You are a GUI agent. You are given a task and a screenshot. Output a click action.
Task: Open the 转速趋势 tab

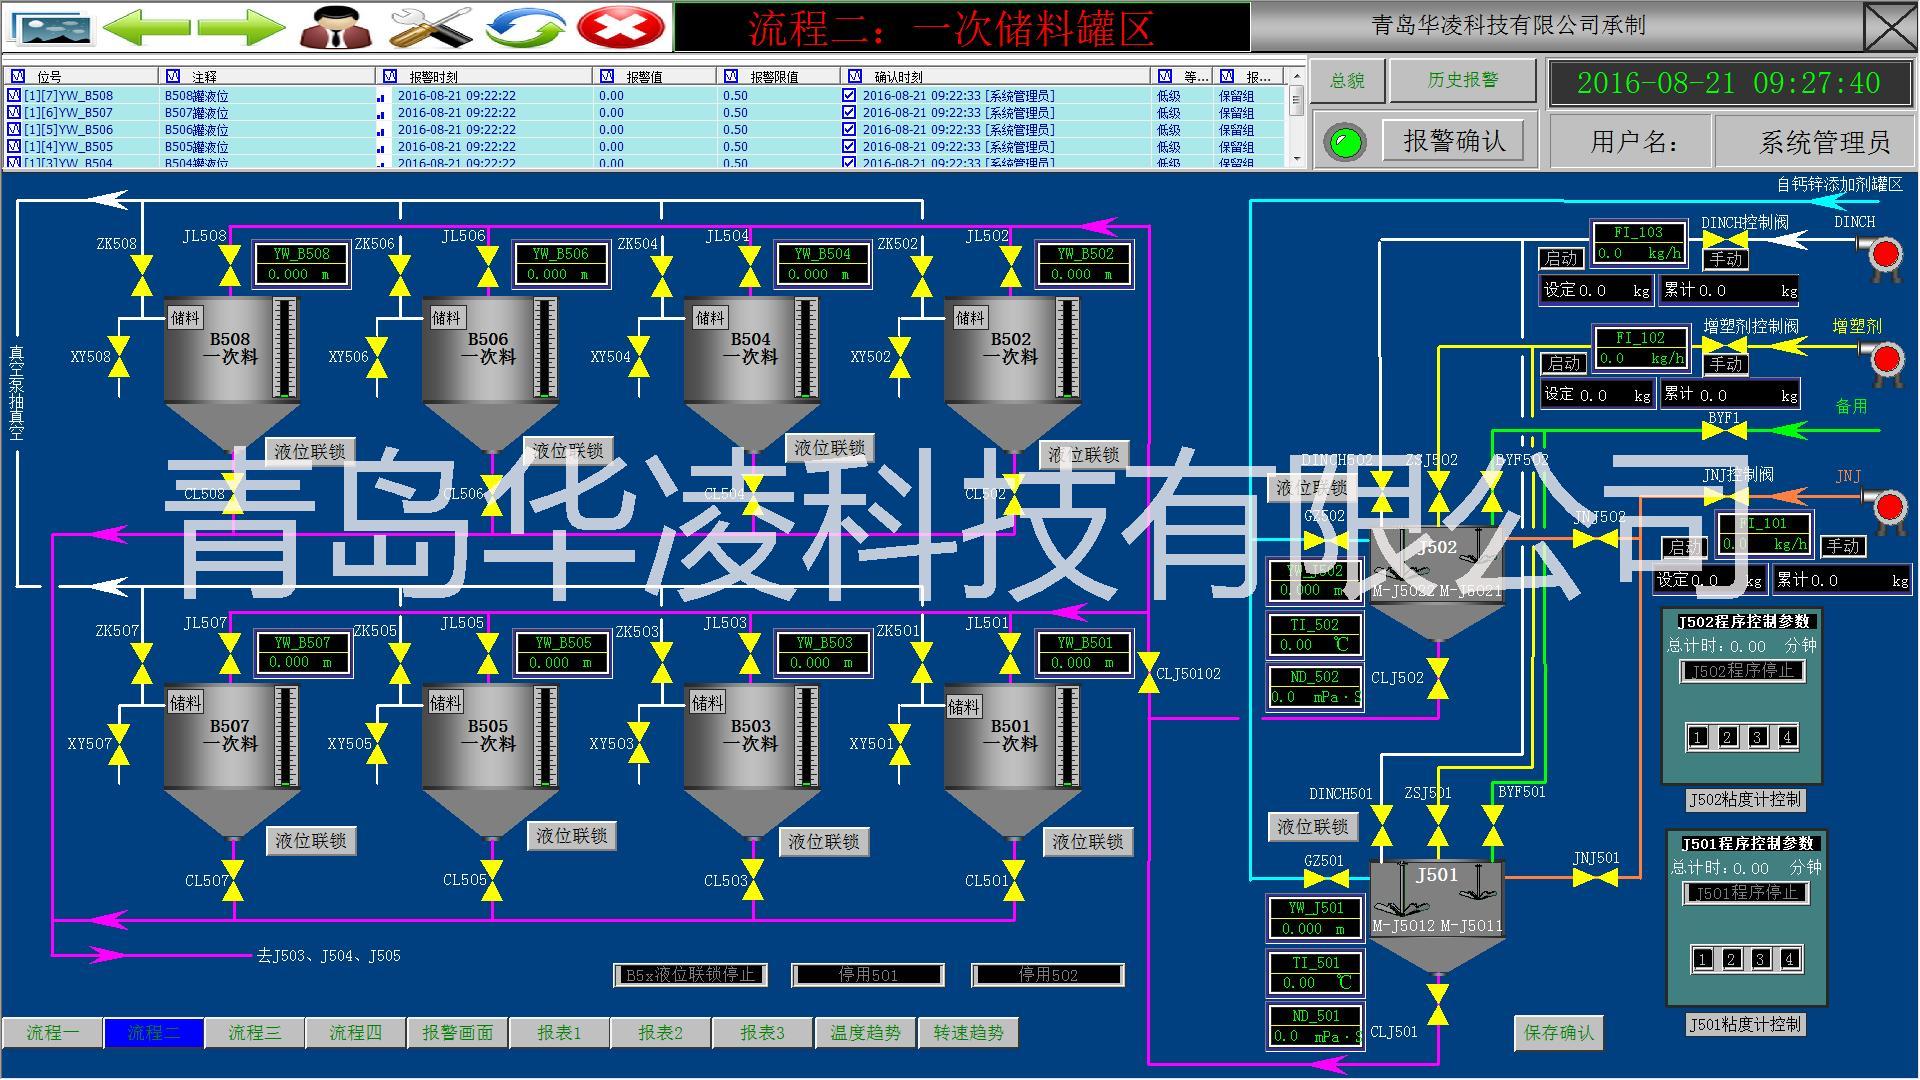968,1033
